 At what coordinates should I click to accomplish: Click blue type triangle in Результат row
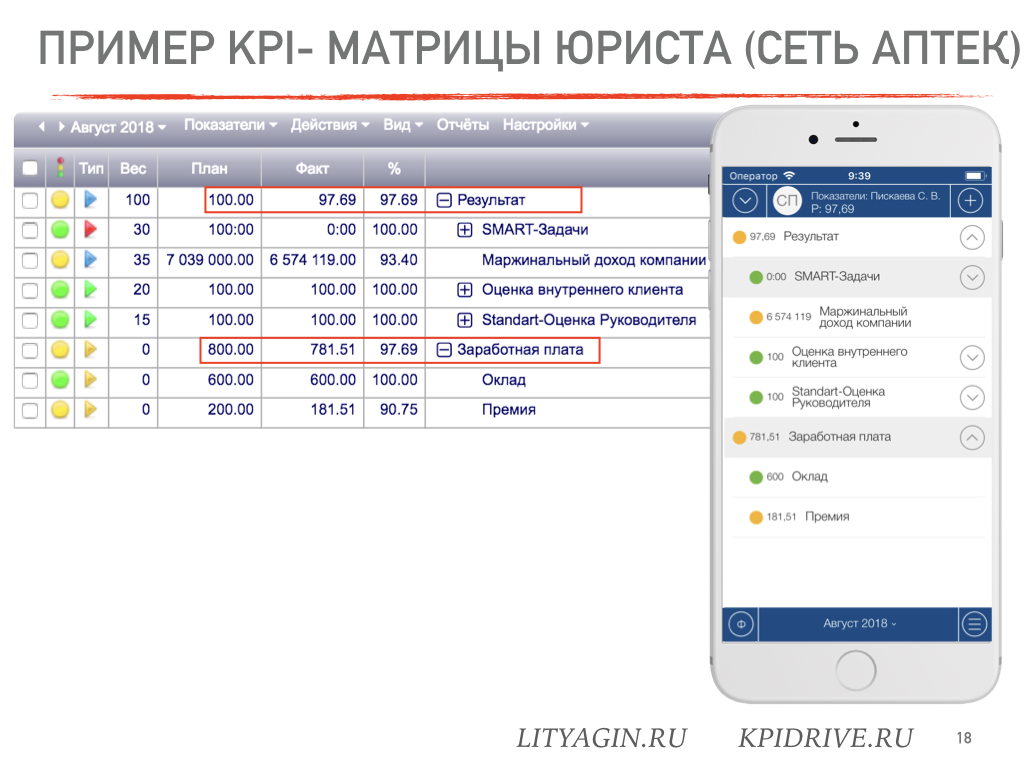pos(91,200)
